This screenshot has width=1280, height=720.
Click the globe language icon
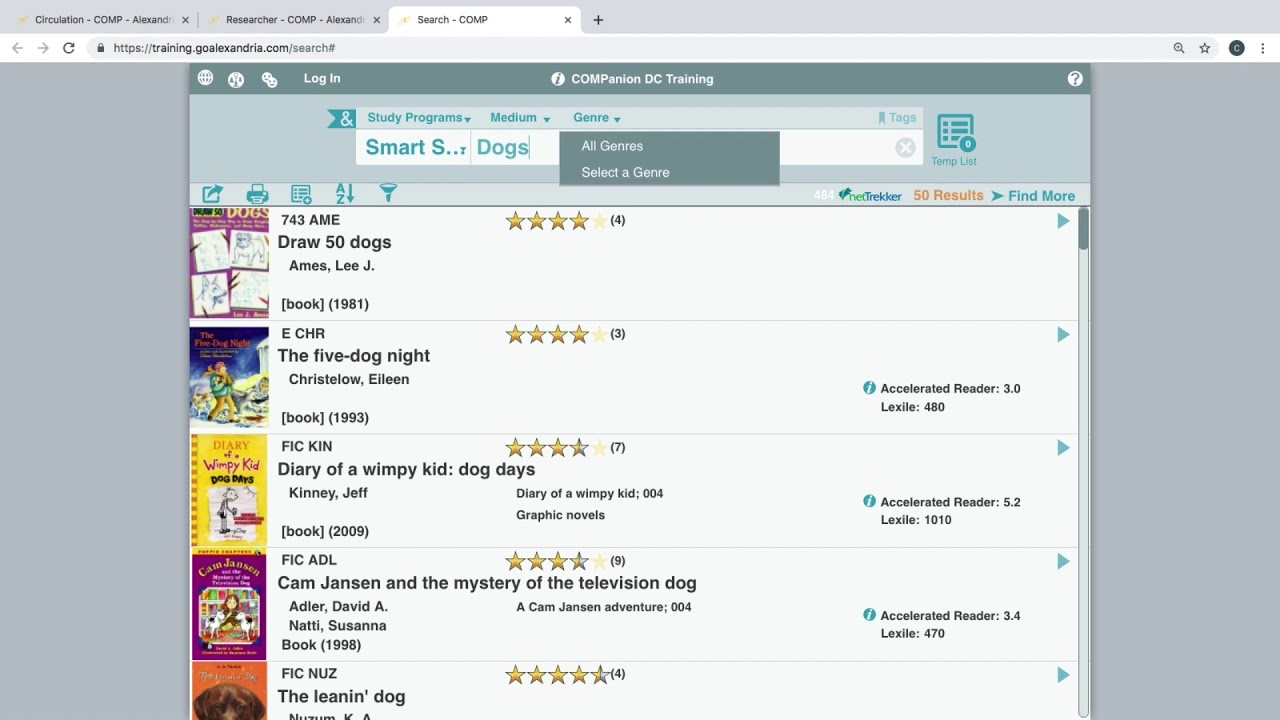[205, 78]
